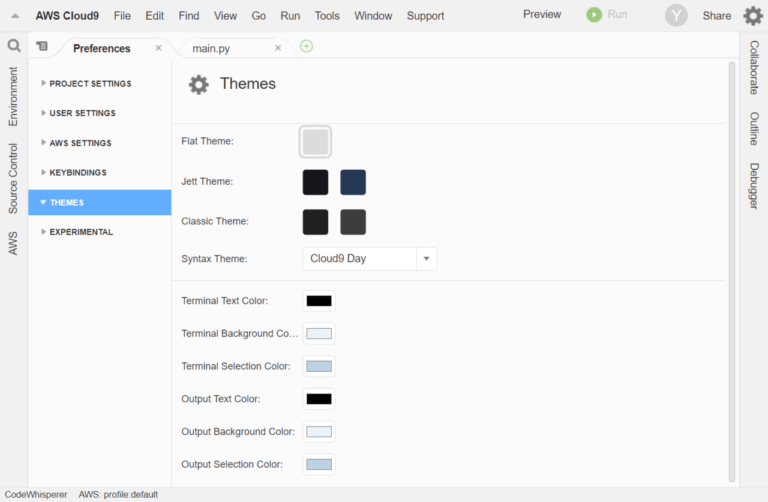Open the Syntax Theme dropdown

(427, 259)
